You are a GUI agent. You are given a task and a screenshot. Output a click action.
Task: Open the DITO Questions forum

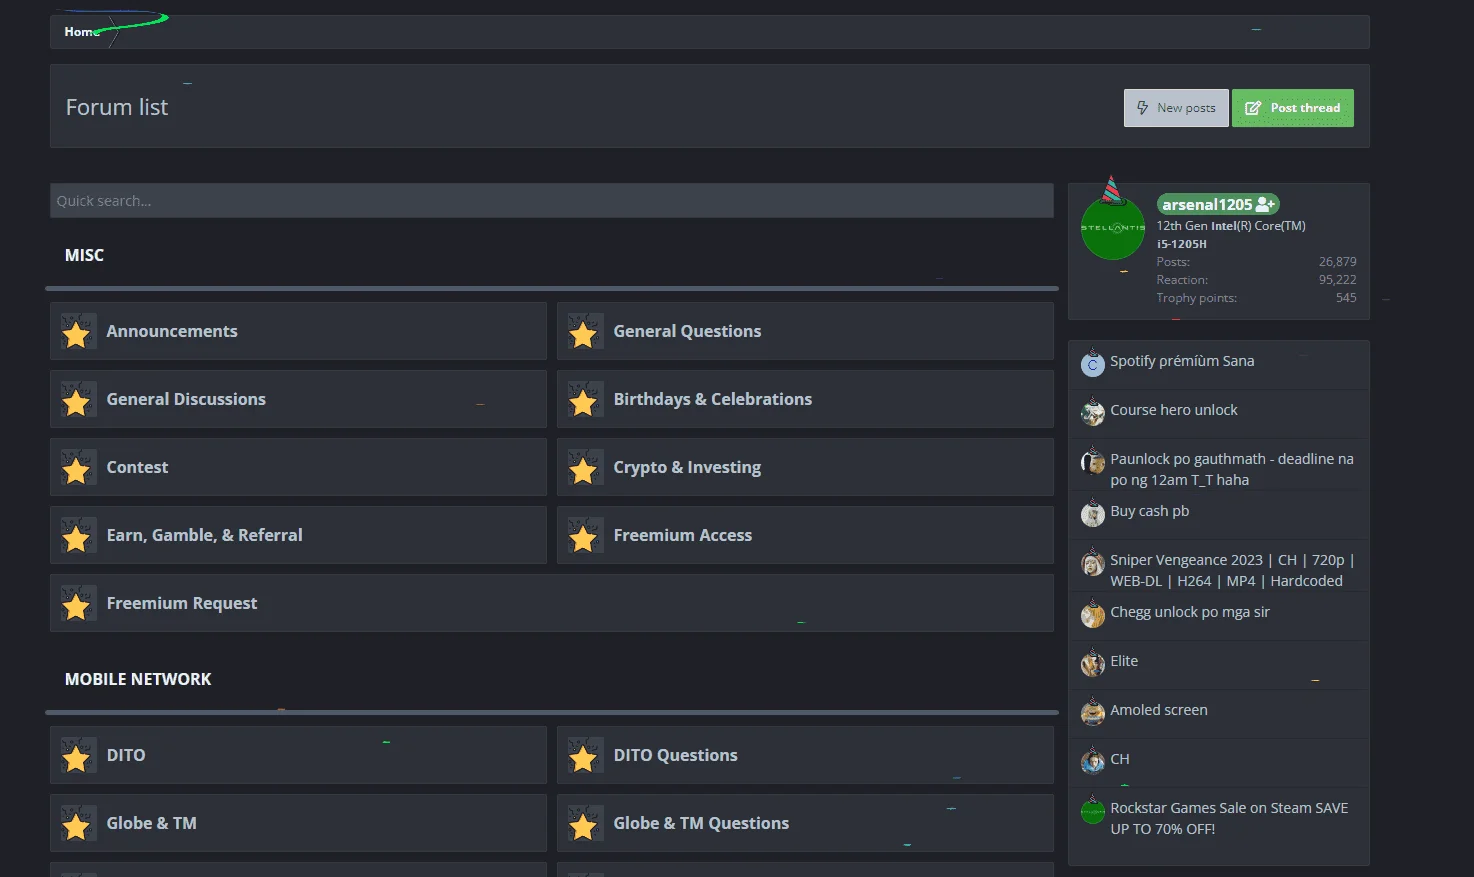[x=676, y=755]
